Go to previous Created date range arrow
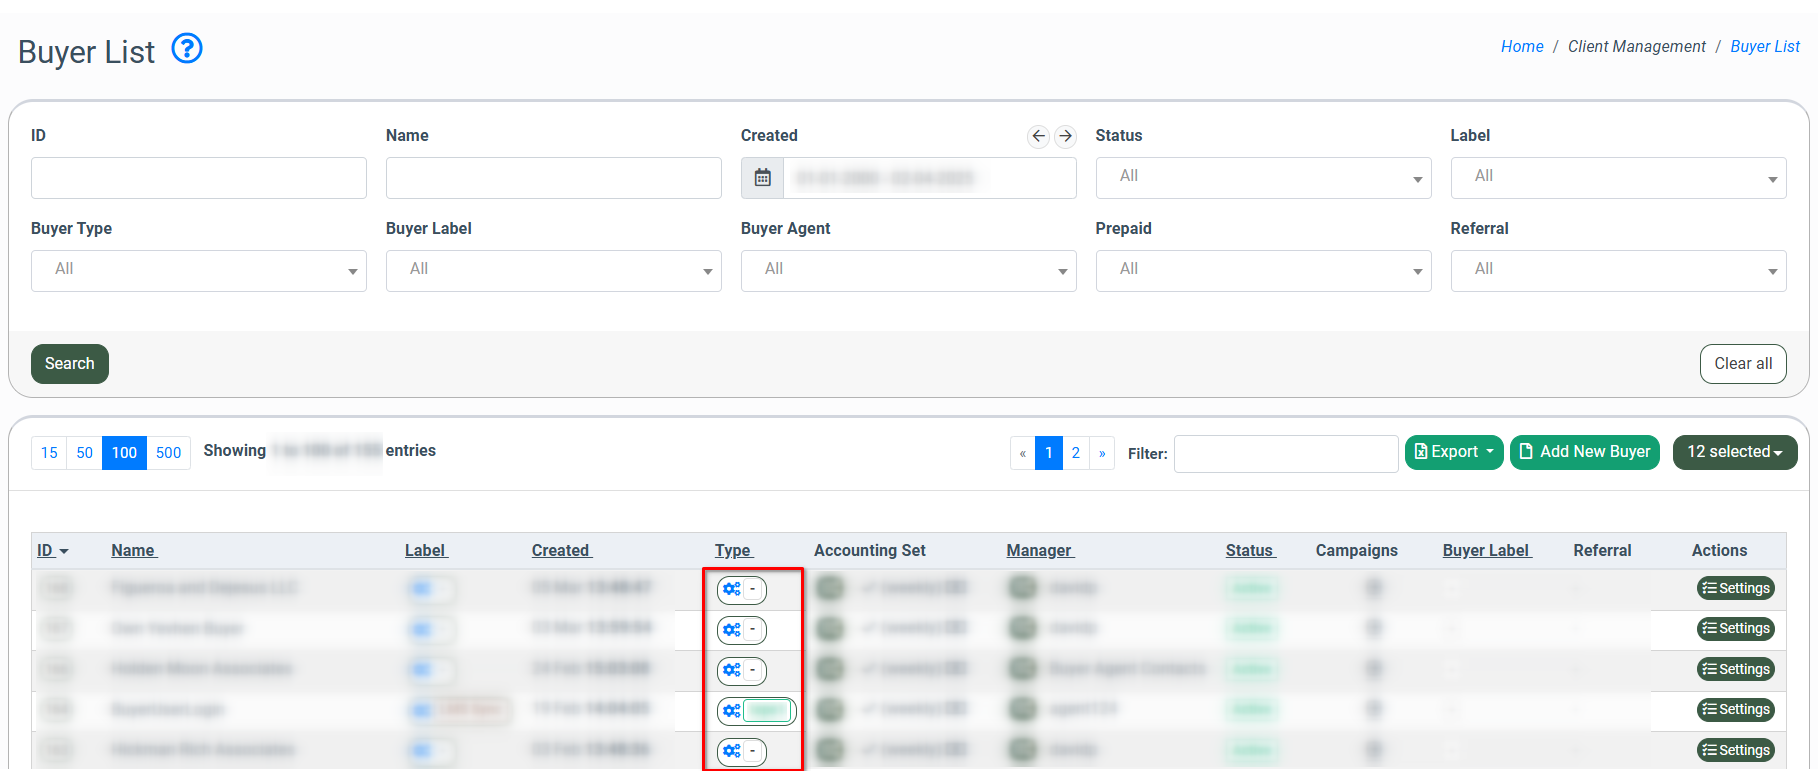 pyautogui.click(x=1038, y=136)
